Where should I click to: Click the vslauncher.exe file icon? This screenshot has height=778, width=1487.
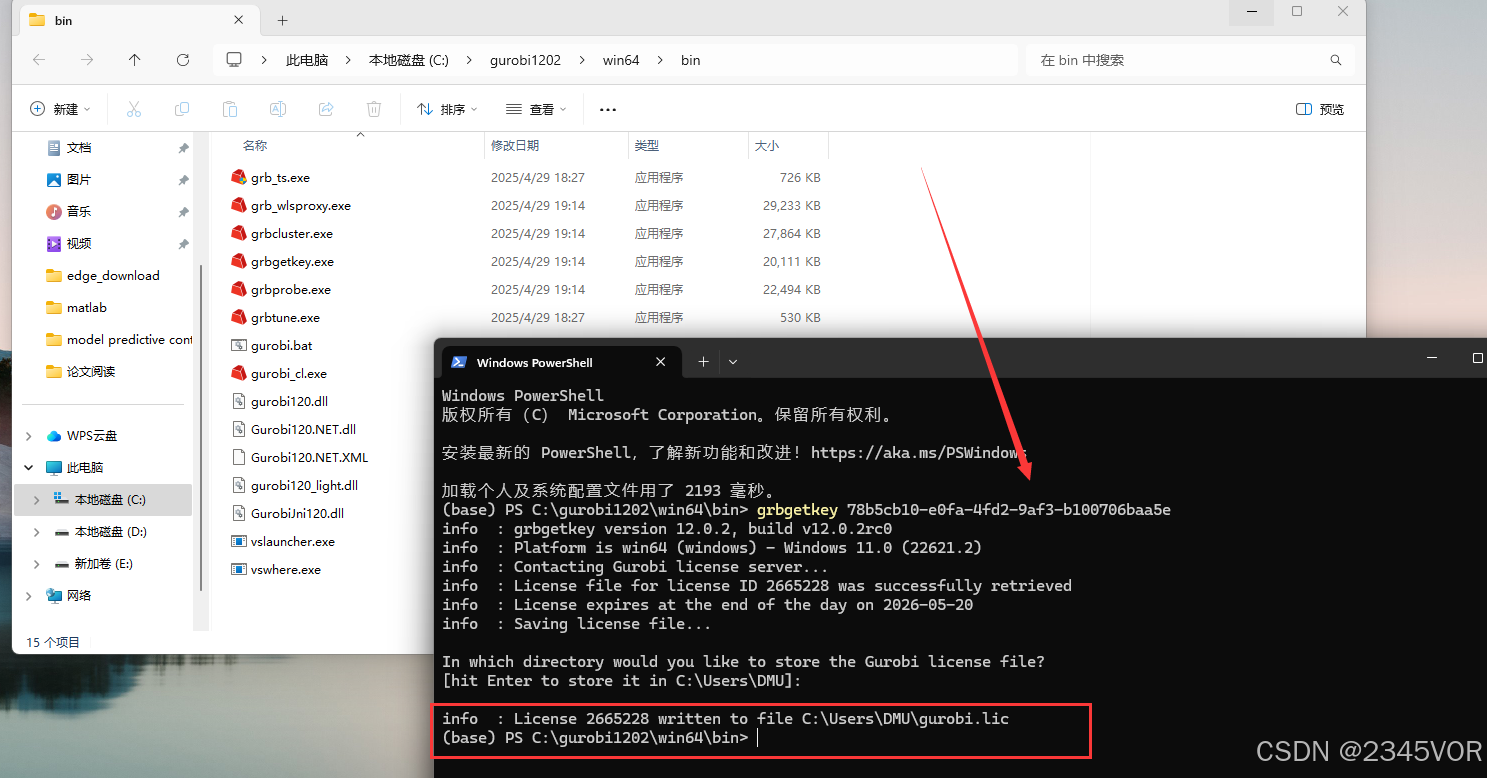238,541
